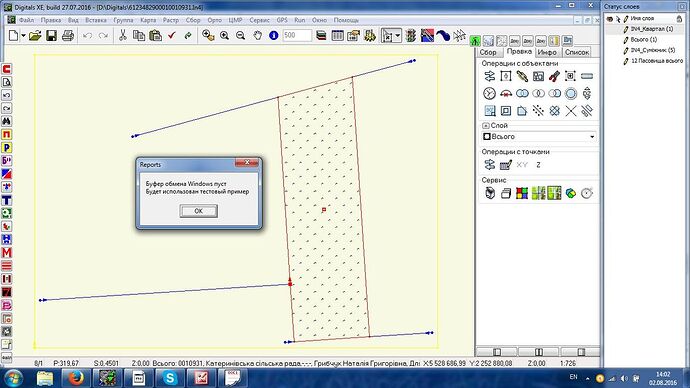Screen dimensions: 690x388
Task: Click the Copy icon in the toolbar
Action: [139, 36]
